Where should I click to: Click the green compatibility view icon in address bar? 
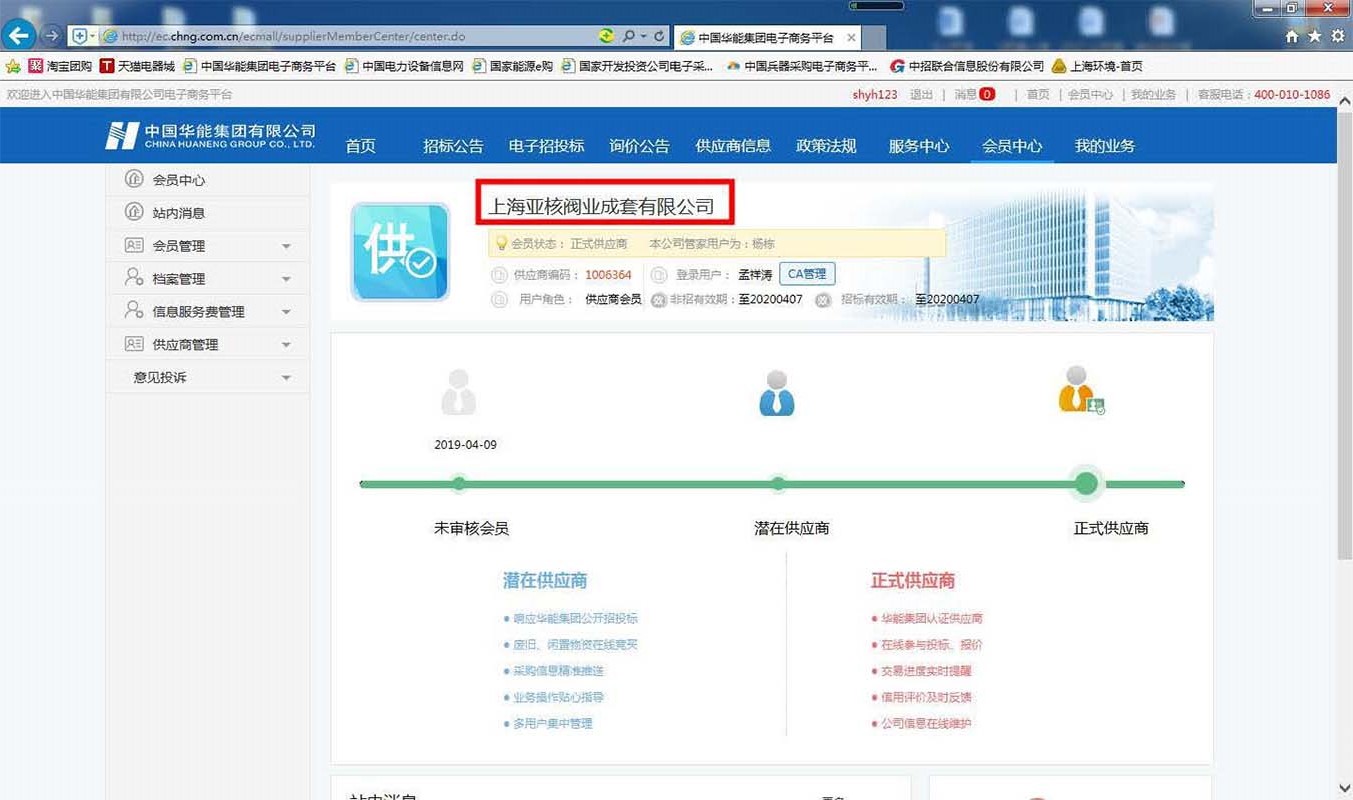pos(606,36)
